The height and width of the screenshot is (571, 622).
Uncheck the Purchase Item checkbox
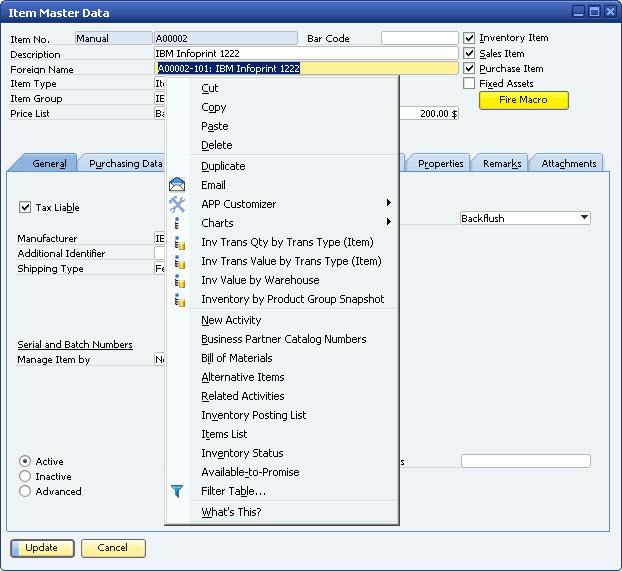pos(469,68)
